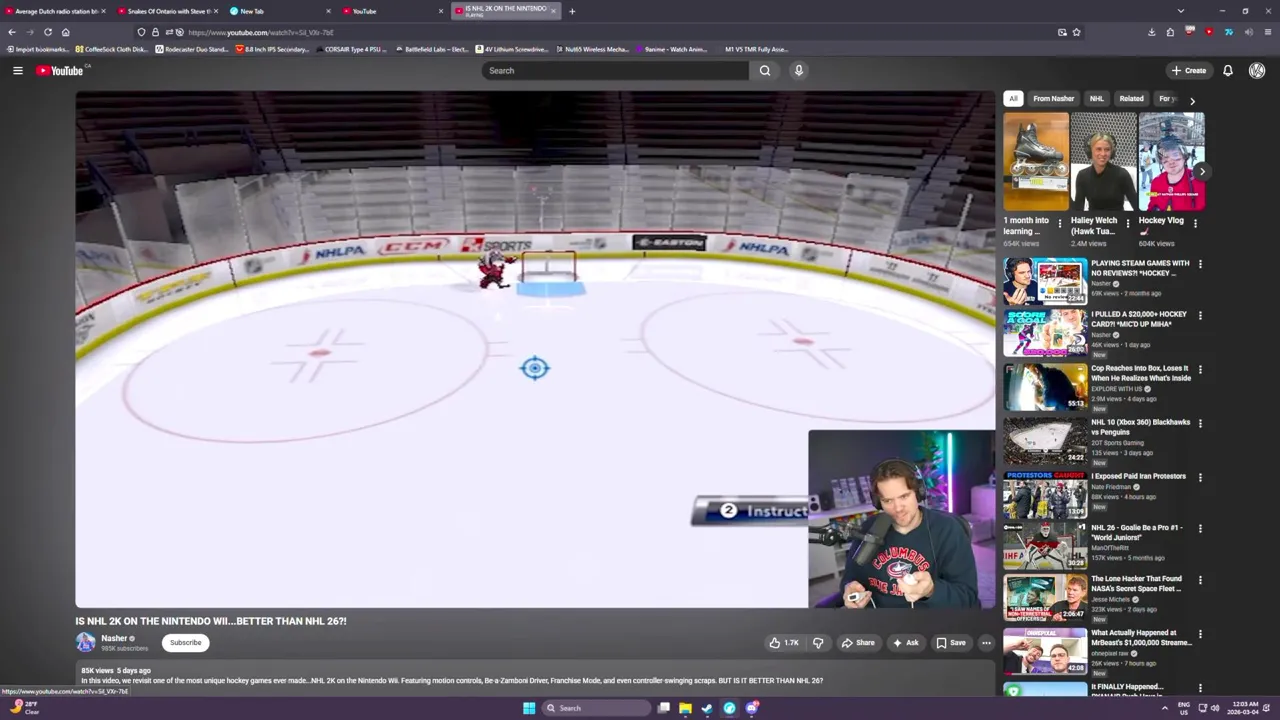Select the Related filter chip

pos(1131,99)
